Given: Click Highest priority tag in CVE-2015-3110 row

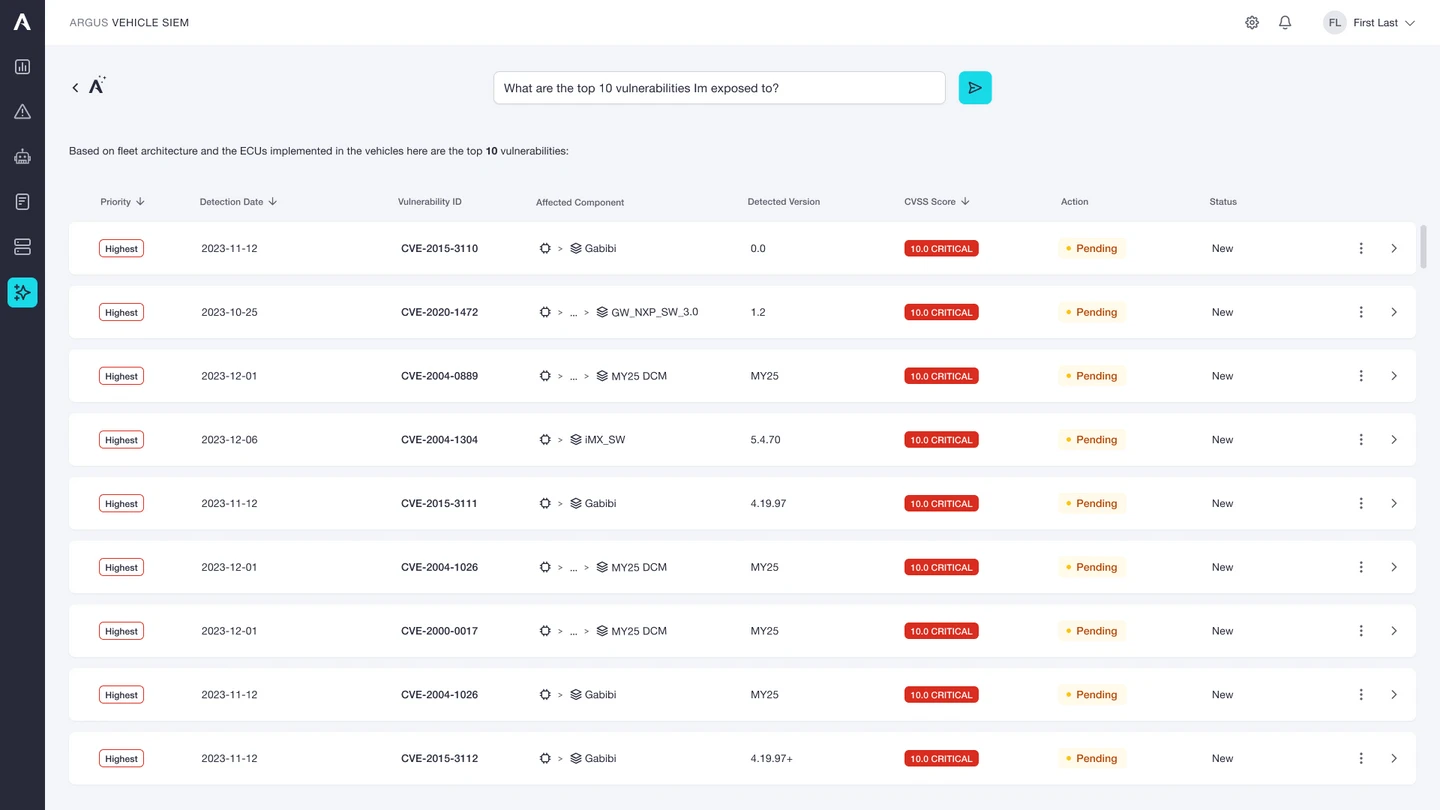Looking at the screenshot, I should point(121,248).
